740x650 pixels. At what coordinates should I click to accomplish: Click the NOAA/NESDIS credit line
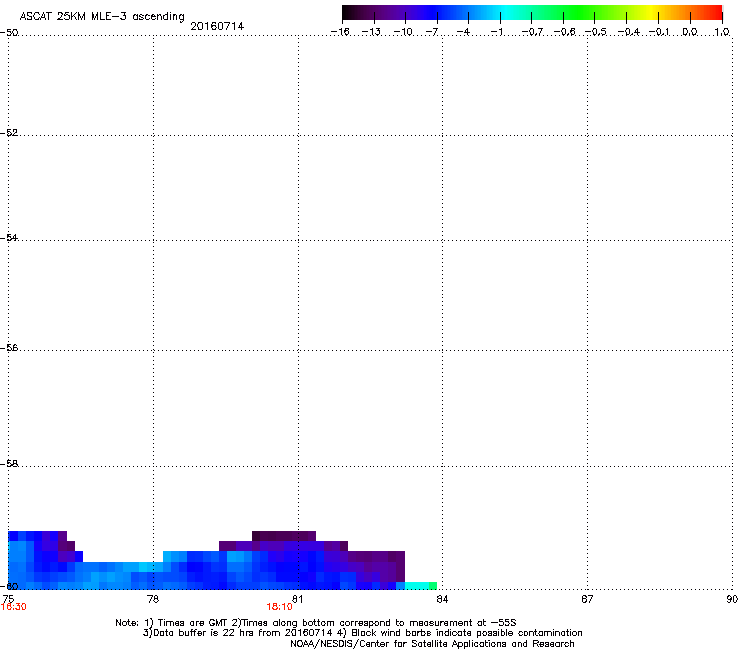click(432, 644)
